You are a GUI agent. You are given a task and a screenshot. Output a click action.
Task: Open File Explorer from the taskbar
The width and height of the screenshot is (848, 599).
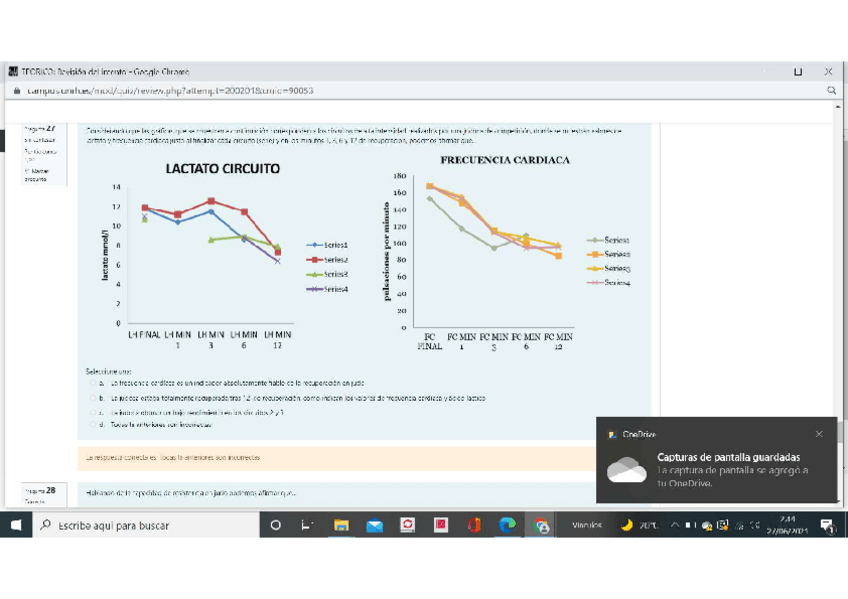[341, 525]
